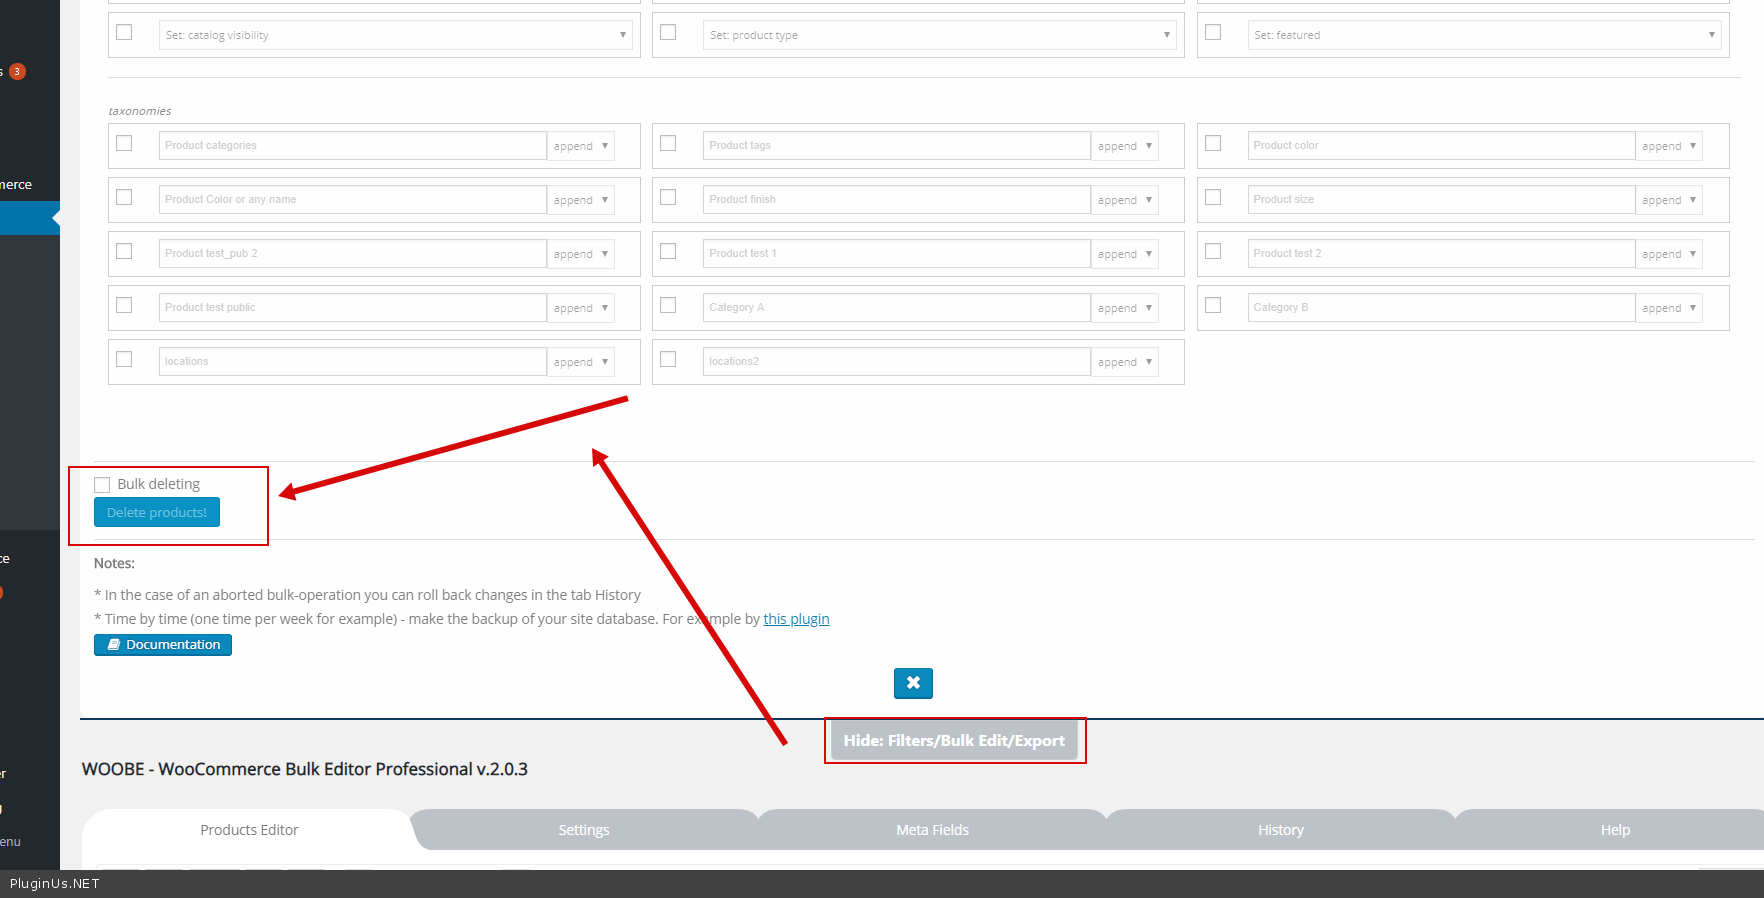Follow the "this plugin" backup link

click(796, 619)
